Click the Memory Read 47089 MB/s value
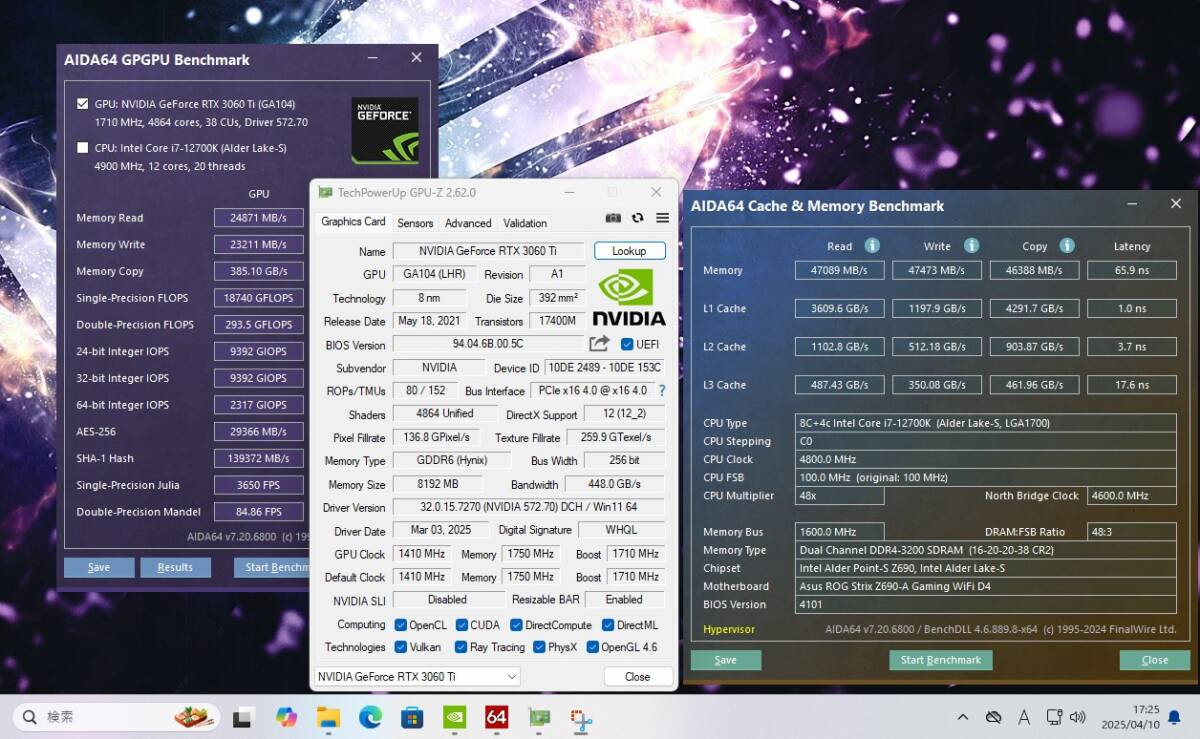 839,270
